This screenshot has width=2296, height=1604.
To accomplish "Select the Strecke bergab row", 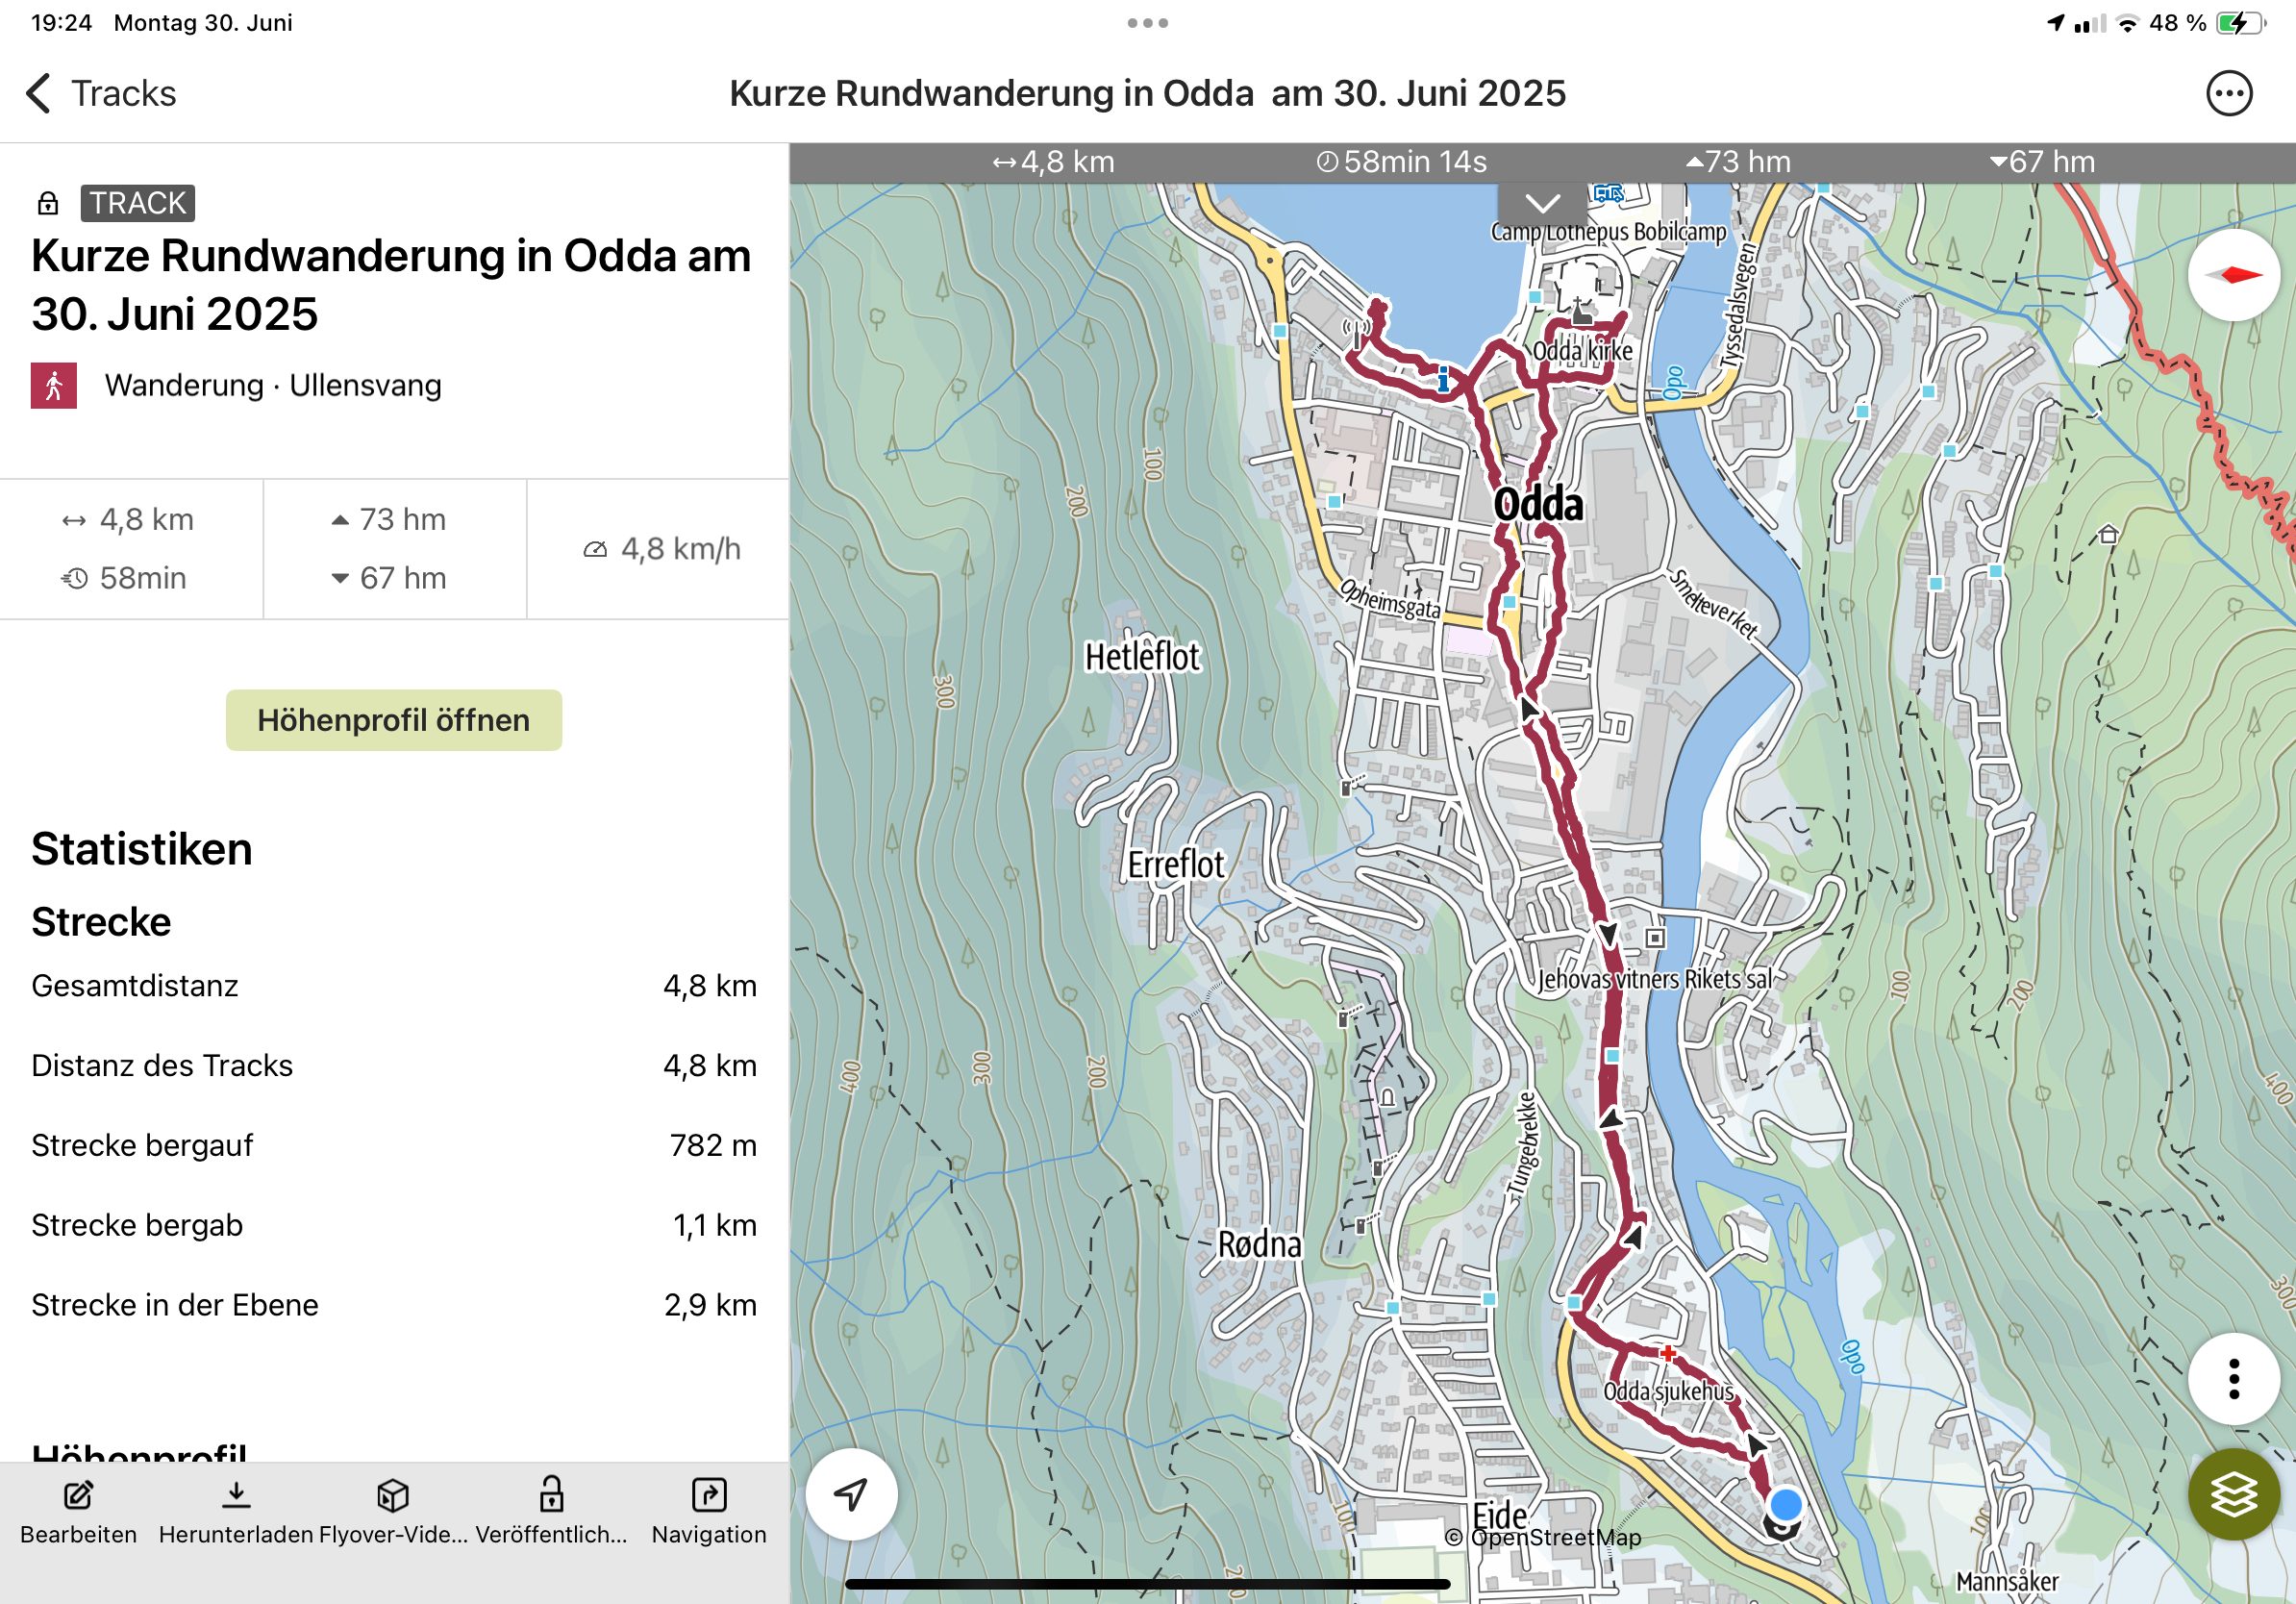I will [x=394, y=1225].
